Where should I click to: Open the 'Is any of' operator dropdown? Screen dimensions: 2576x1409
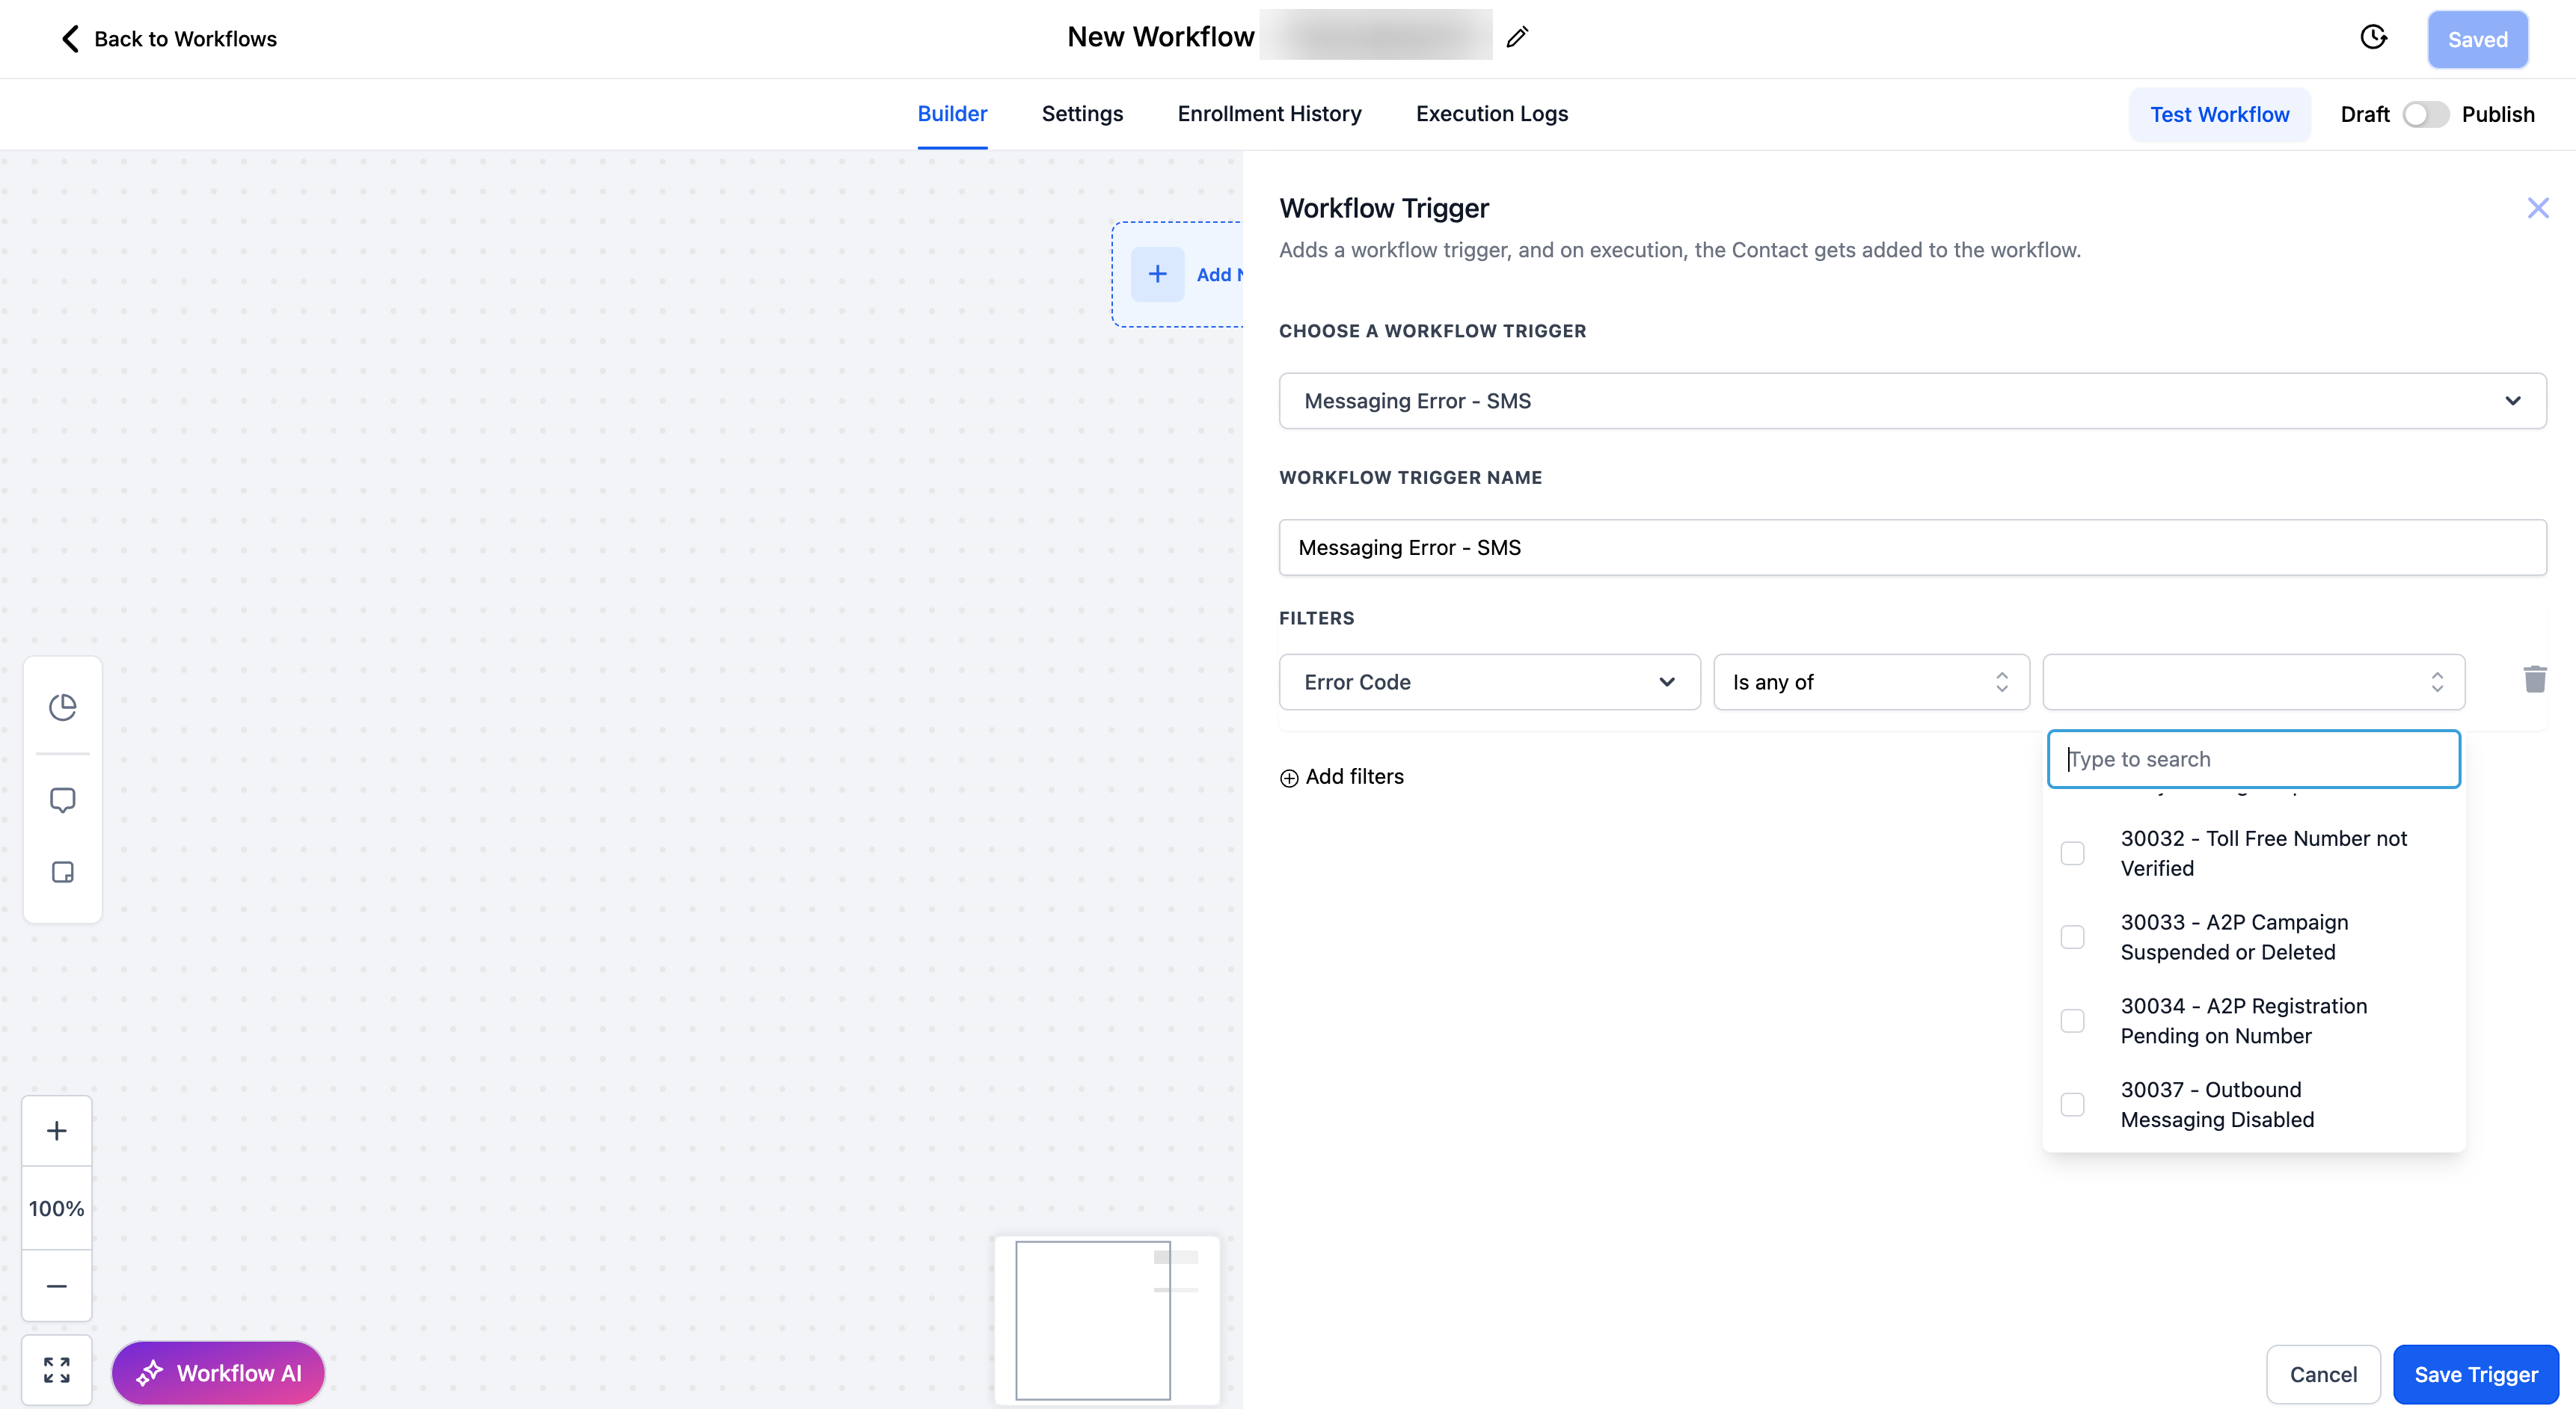pyautogui.click(x=1870, y=682)
